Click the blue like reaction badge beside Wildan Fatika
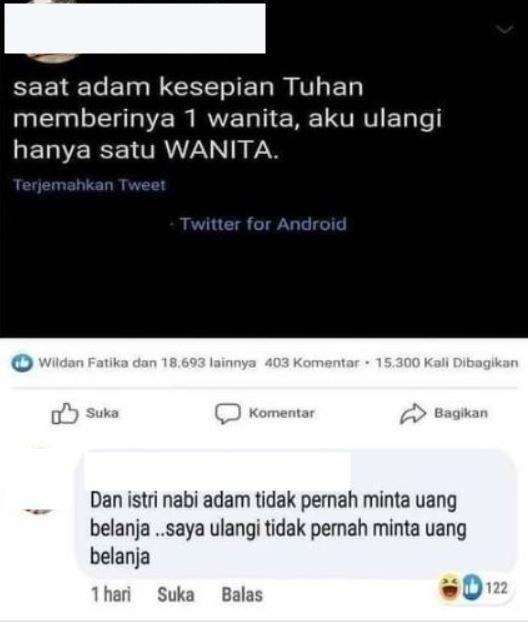Viewport: 528px width, 622px height. pyautogui.click(x=22, y=363)
